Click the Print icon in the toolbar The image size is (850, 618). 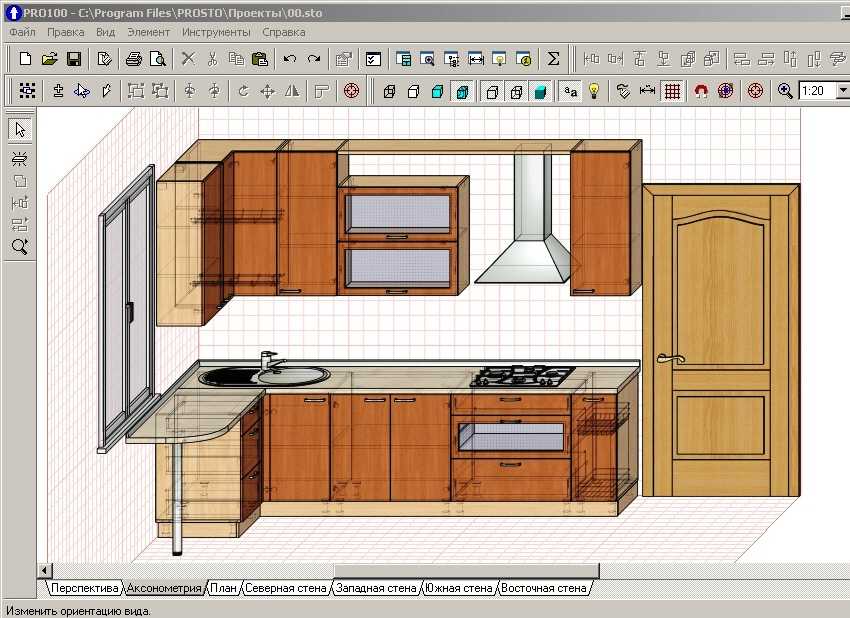point(134,59)
